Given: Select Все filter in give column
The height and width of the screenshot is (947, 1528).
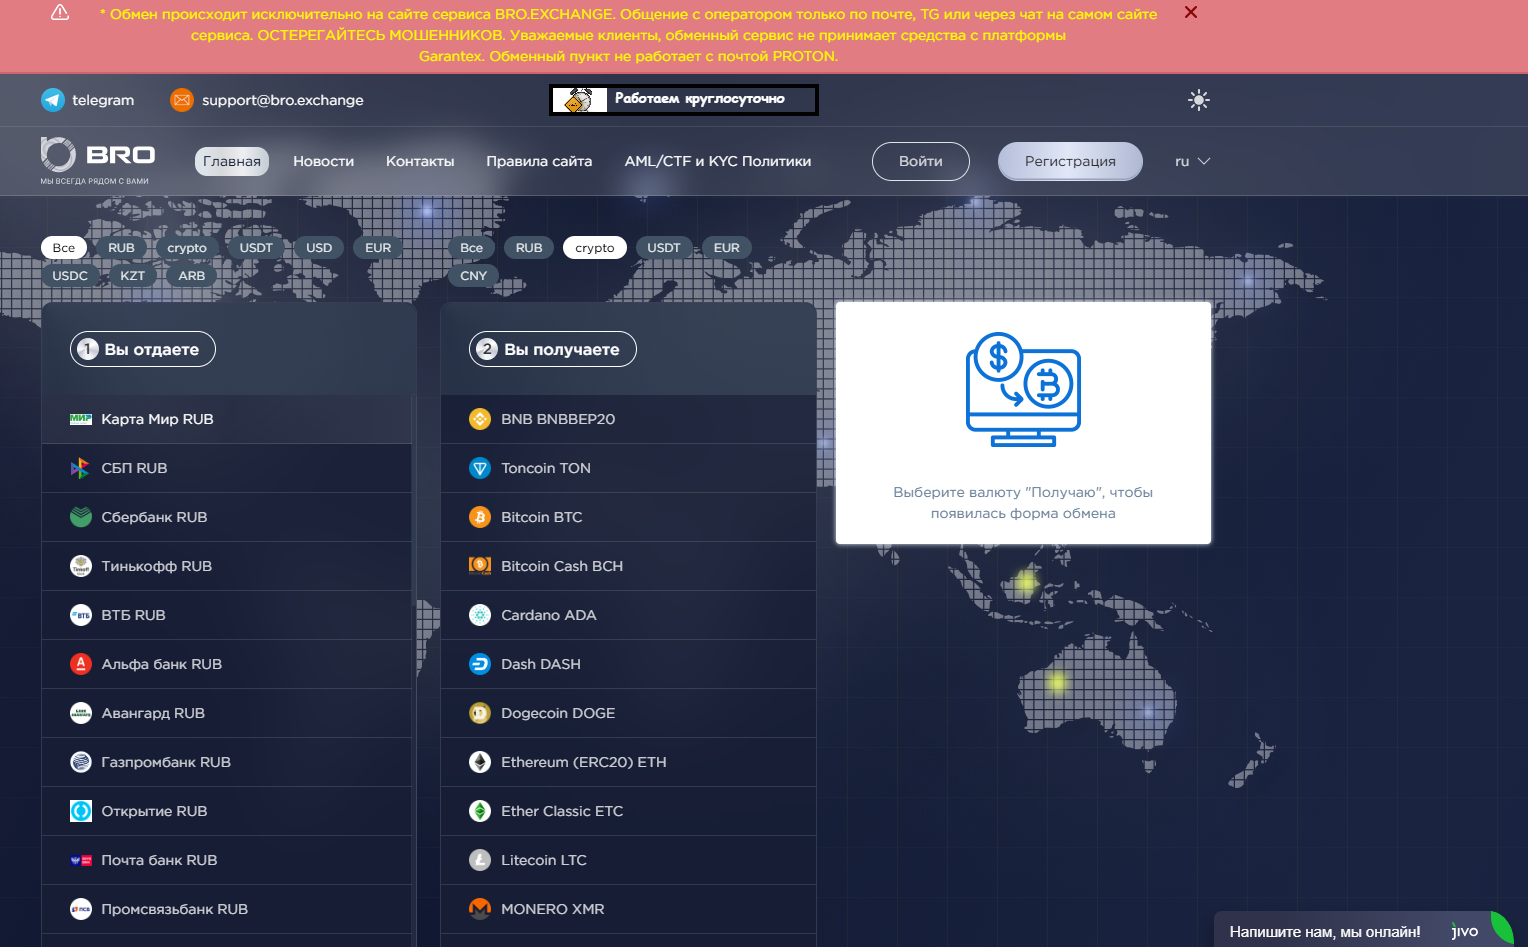Looking at the screenshot, I should pos(64,248).
